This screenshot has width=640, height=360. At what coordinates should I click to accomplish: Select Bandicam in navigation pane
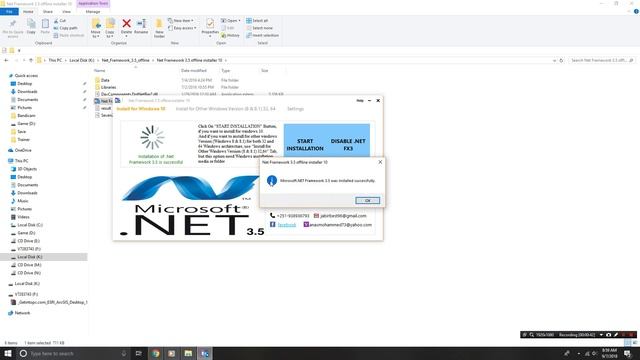(x=26, y=116)
